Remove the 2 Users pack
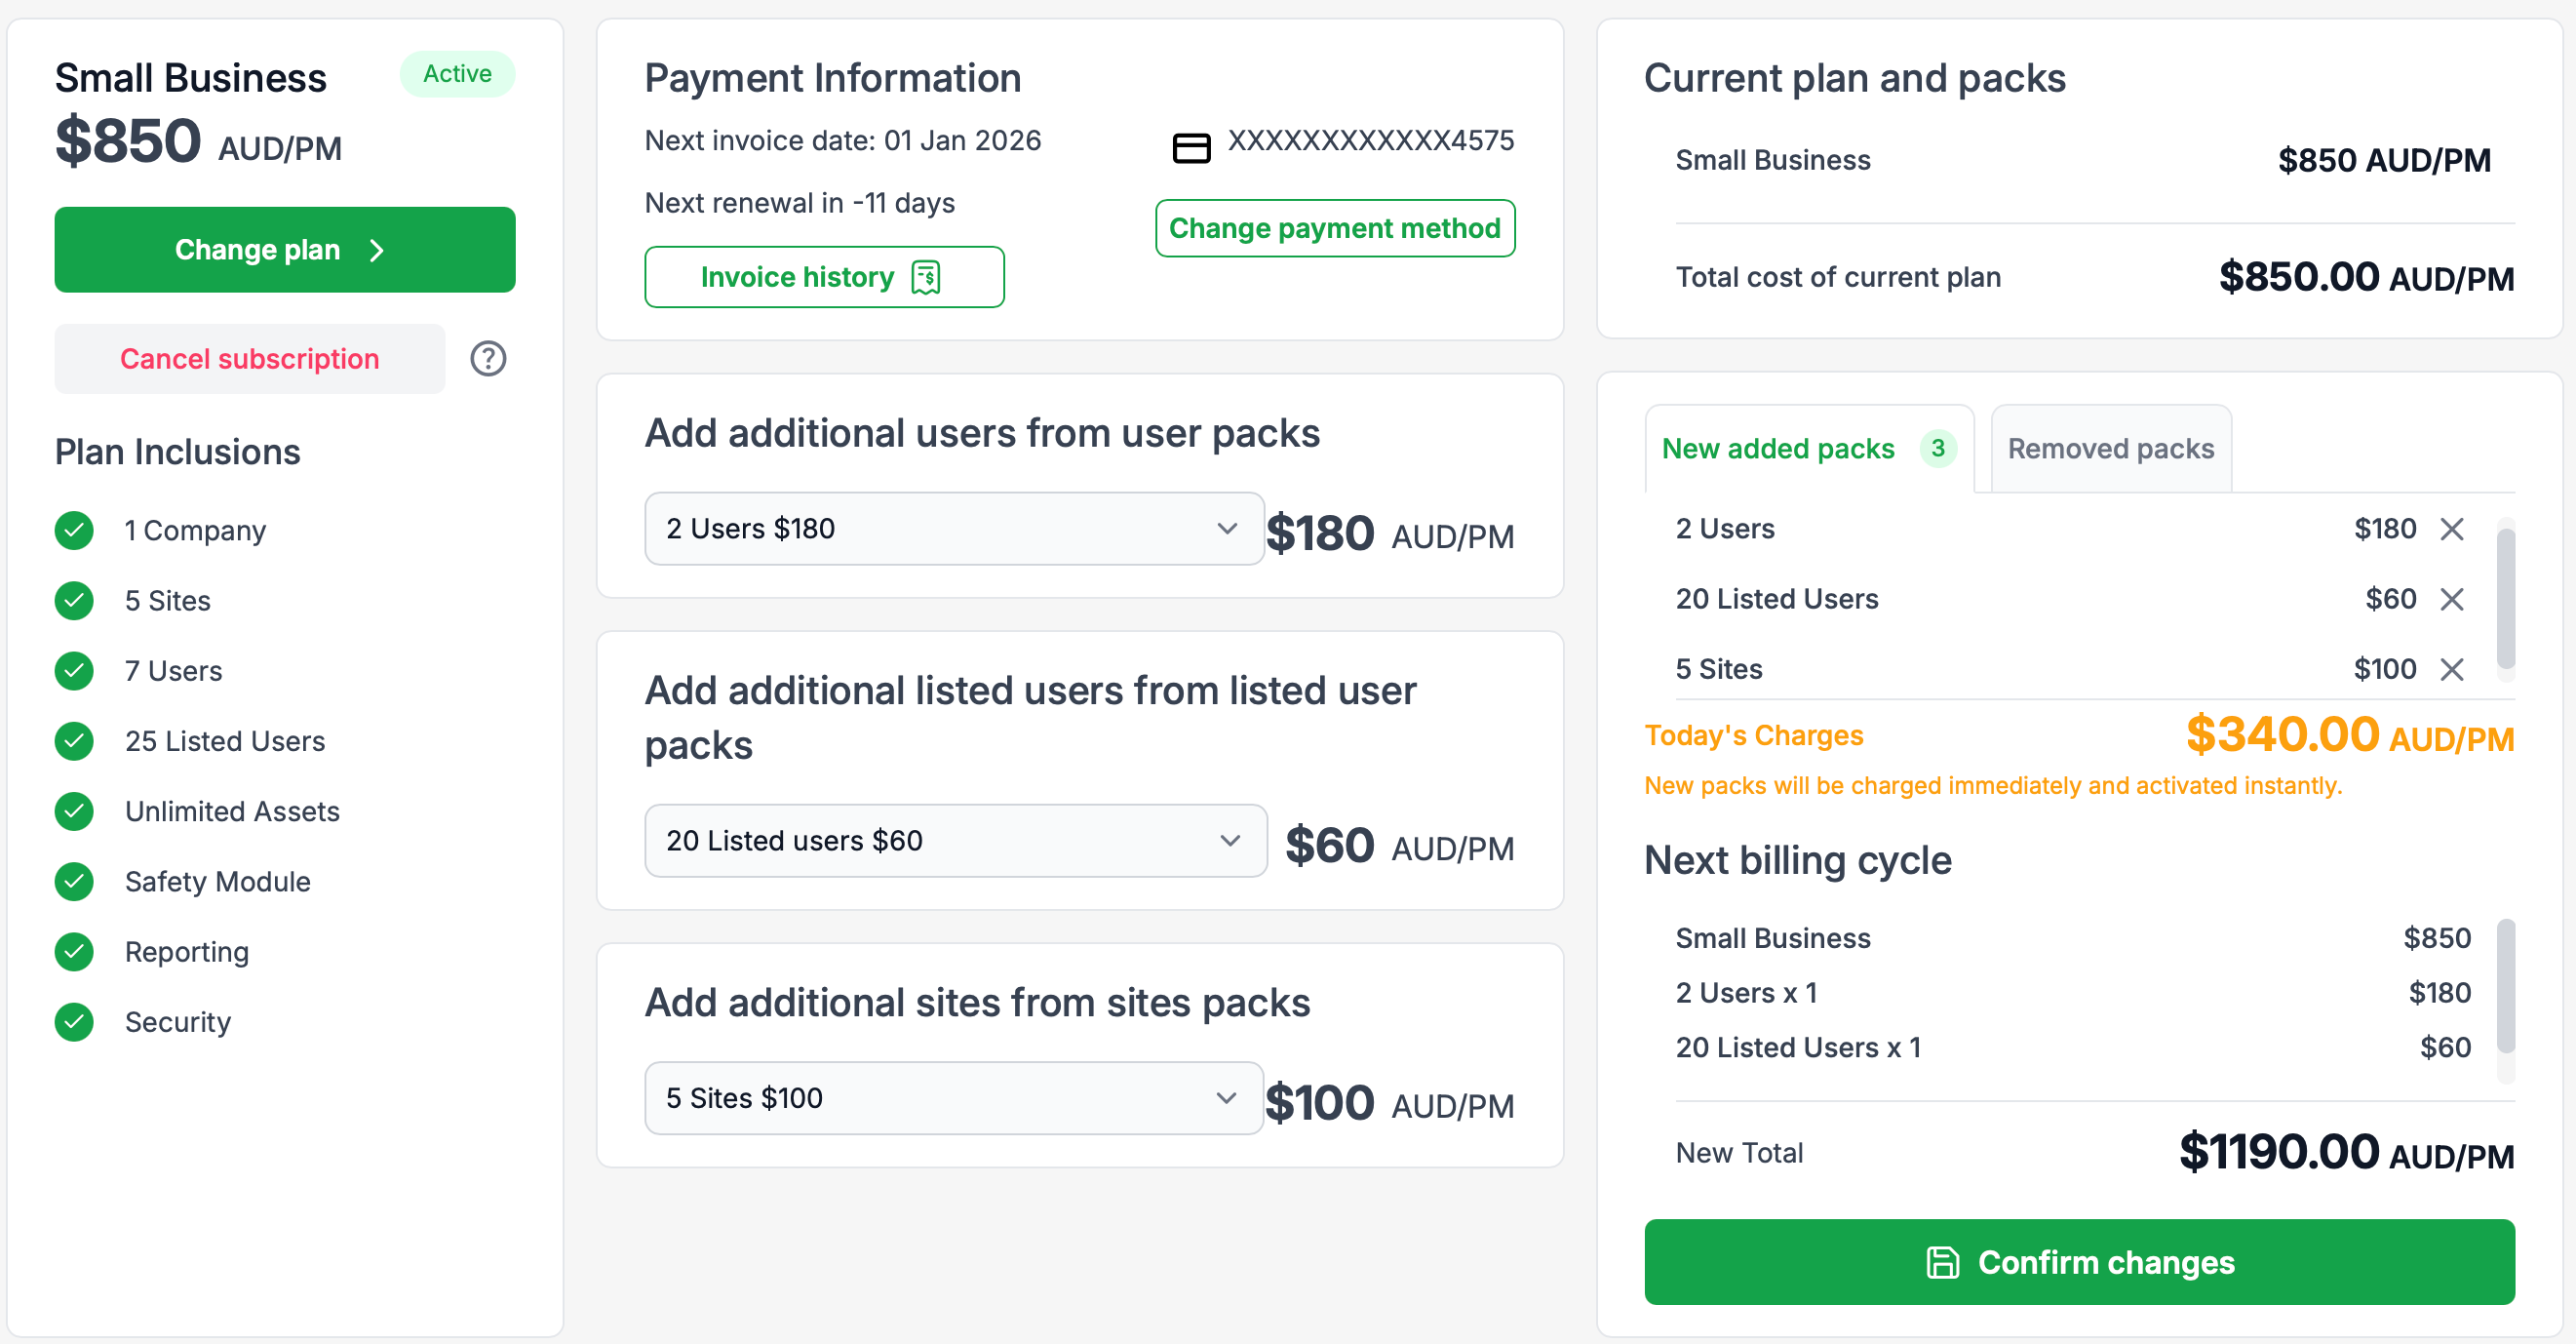The height and width of the screenshot is (1344, 2576). pos(2451,529)
